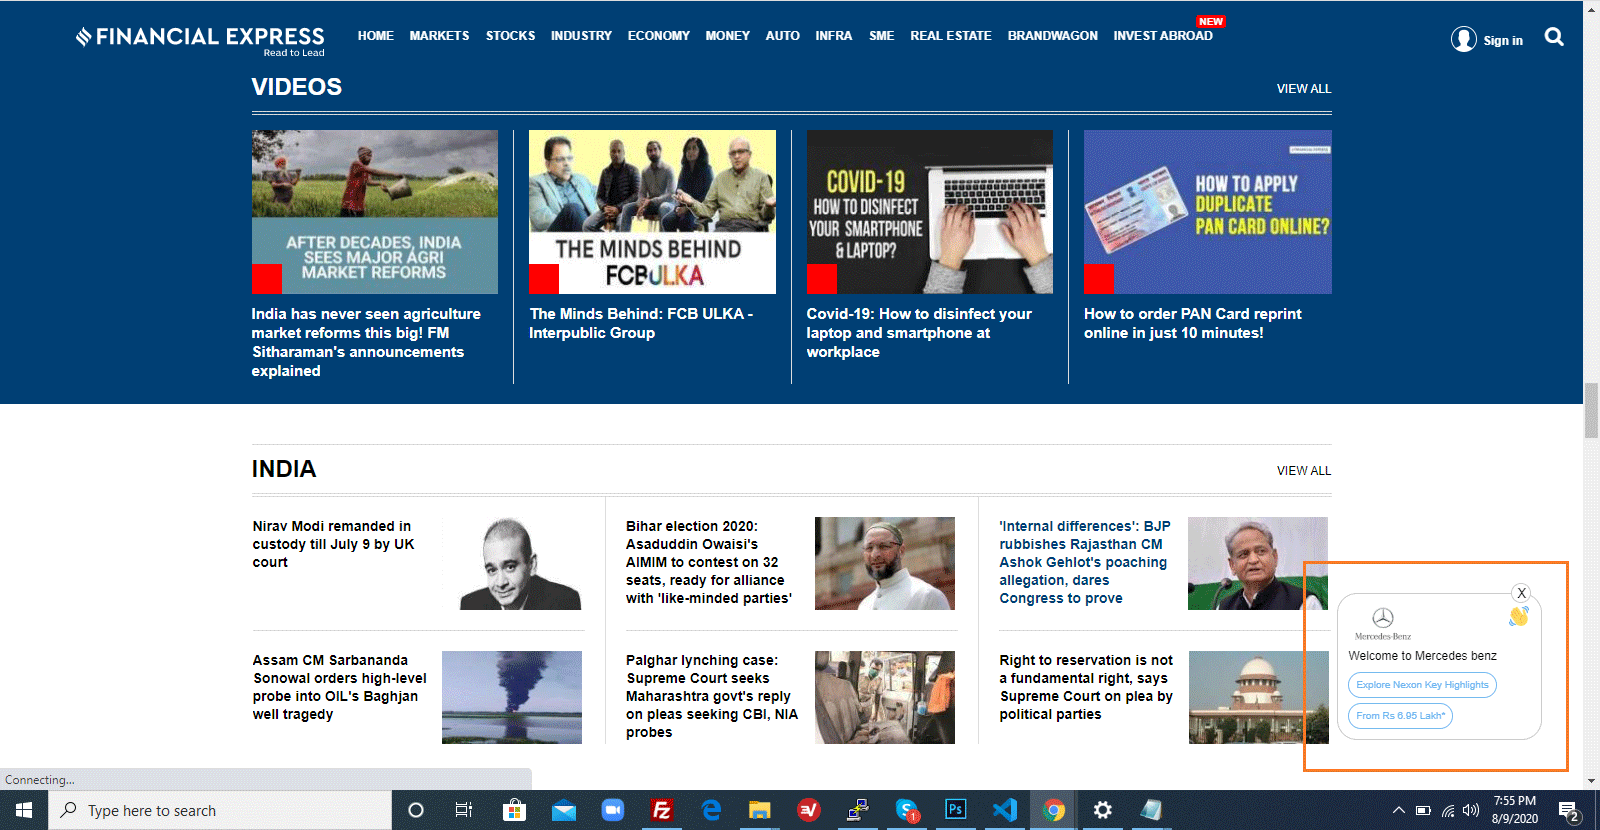Open INVEST ABROAD menu
Image resolution: width=1600 pixels, height=830 pixels.
1163,36
